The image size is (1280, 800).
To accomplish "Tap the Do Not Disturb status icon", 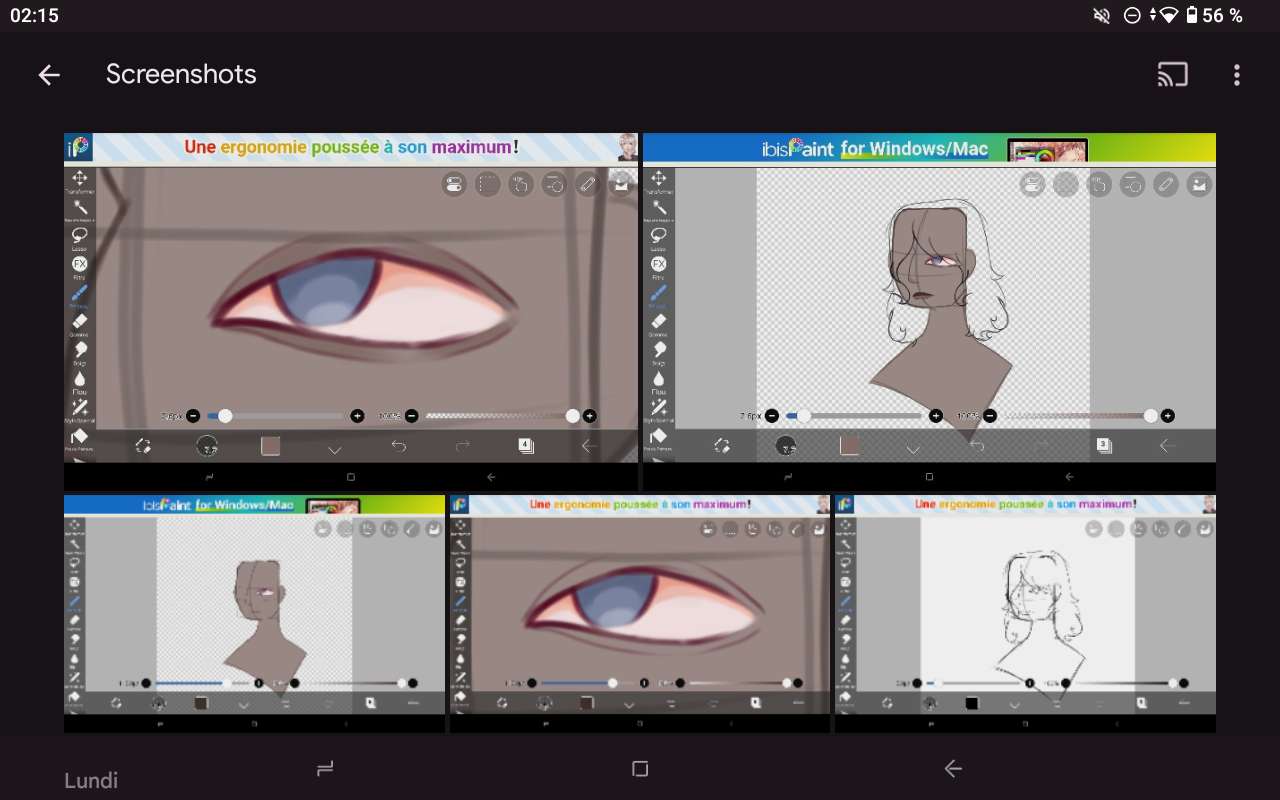I will [x=1132, y=15].
